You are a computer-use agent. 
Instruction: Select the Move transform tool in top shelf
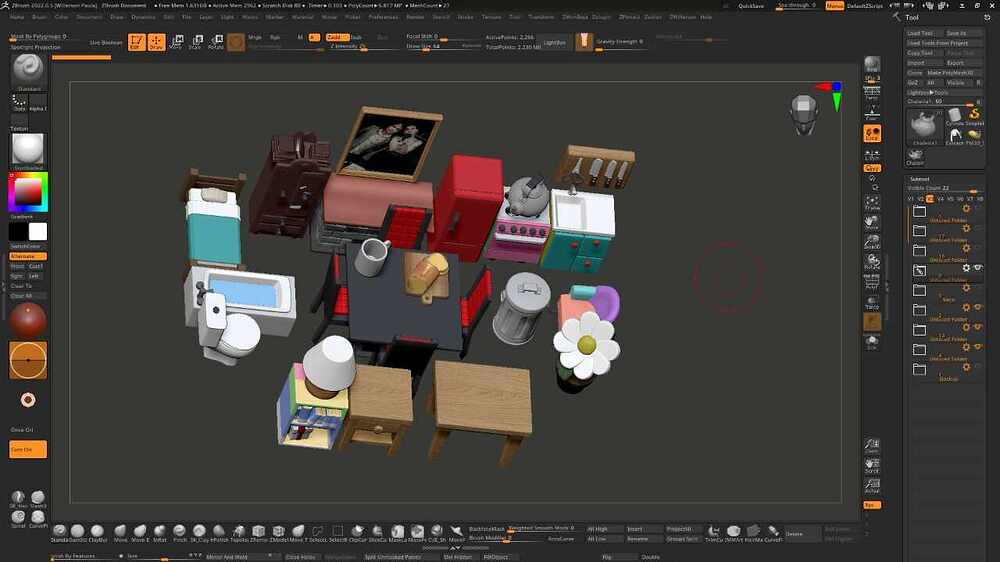[177, 42]
